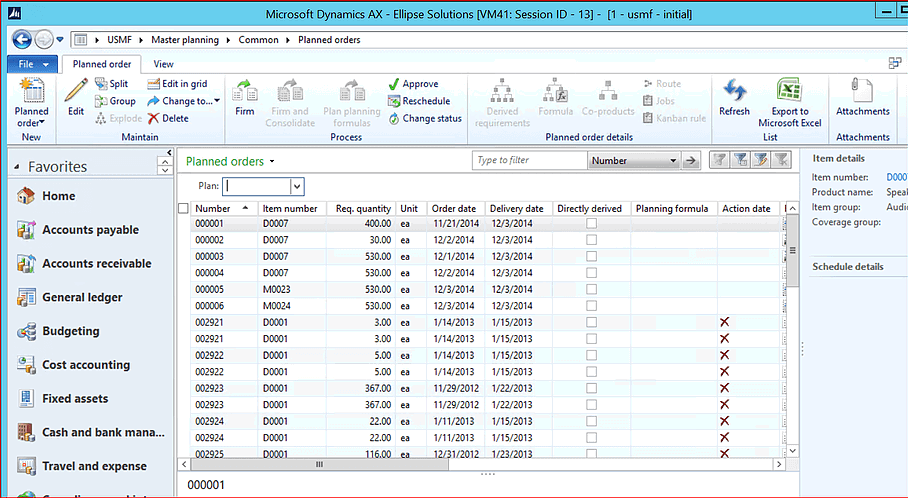This screenshot has width=908, height=498.
Task: Open Change status action
Action: [x=424, y=118]
